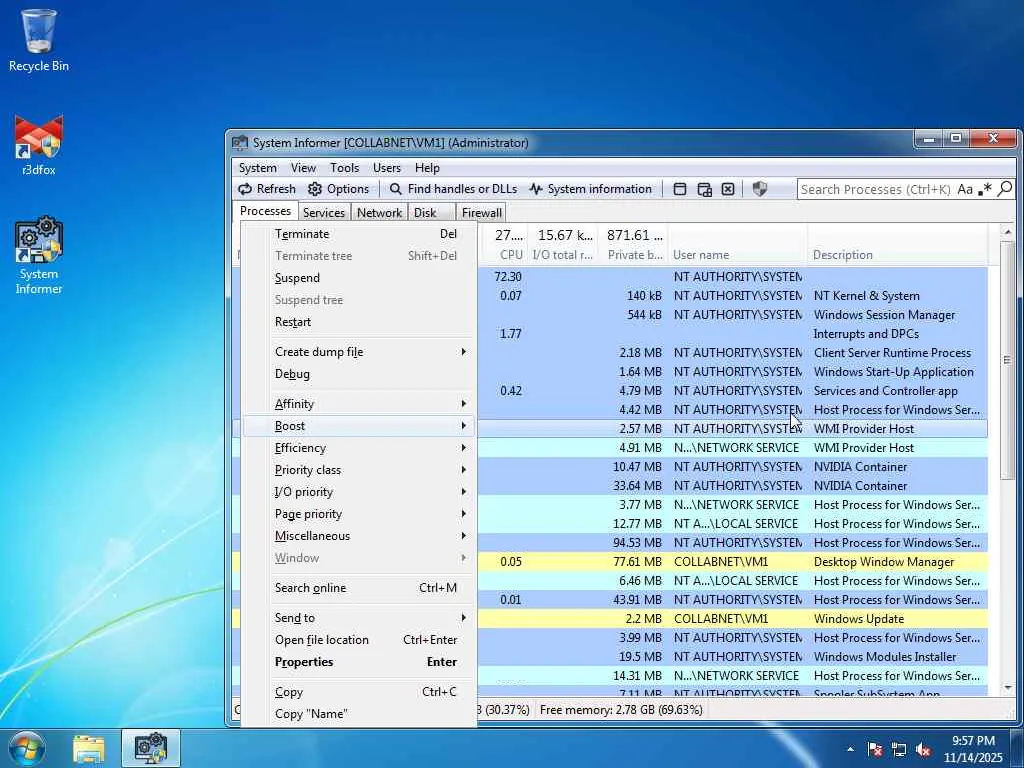1024x768 pixels.
Task: Open the Users menu
Action: [x=387, y=168]
